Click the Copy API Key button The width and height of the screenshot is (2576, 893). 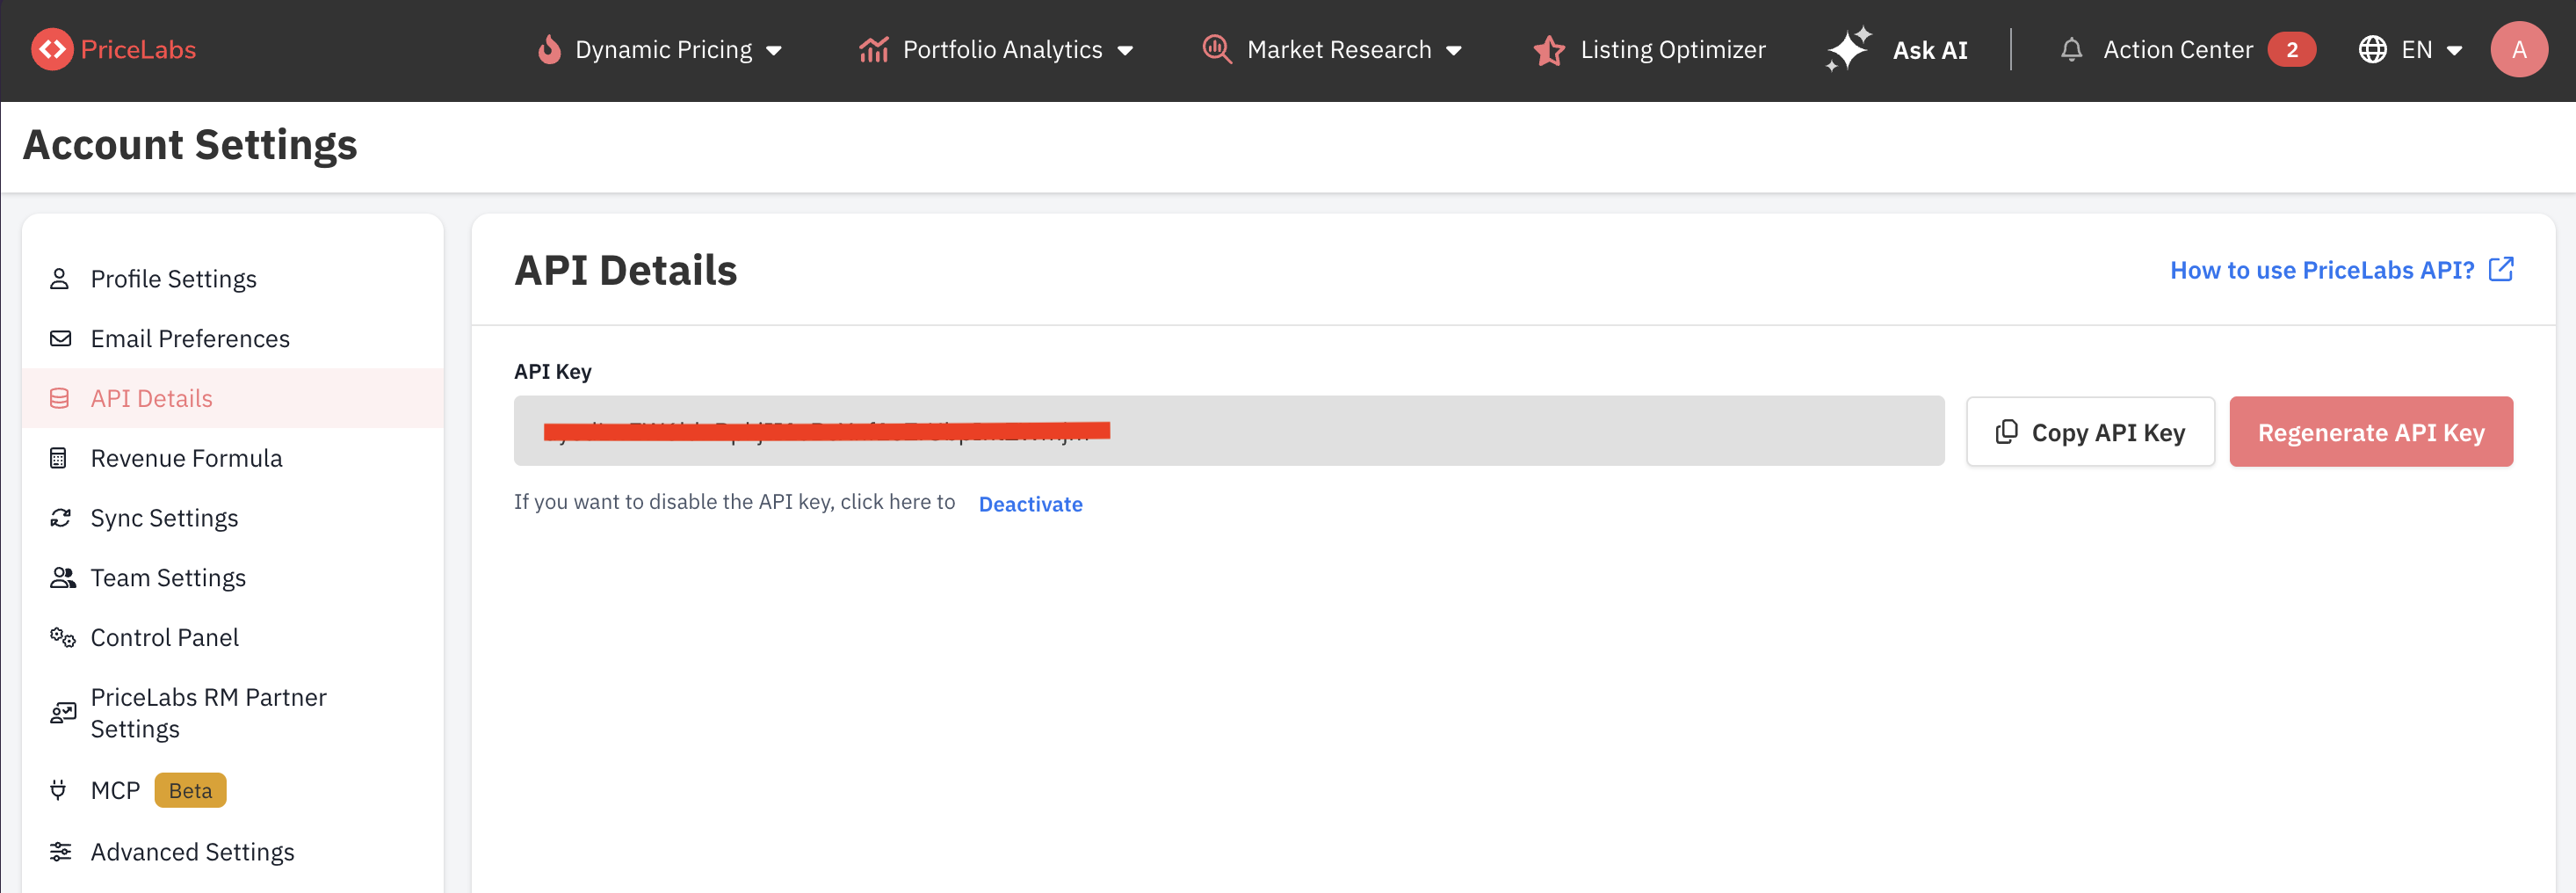click(x=2090, y=432)
